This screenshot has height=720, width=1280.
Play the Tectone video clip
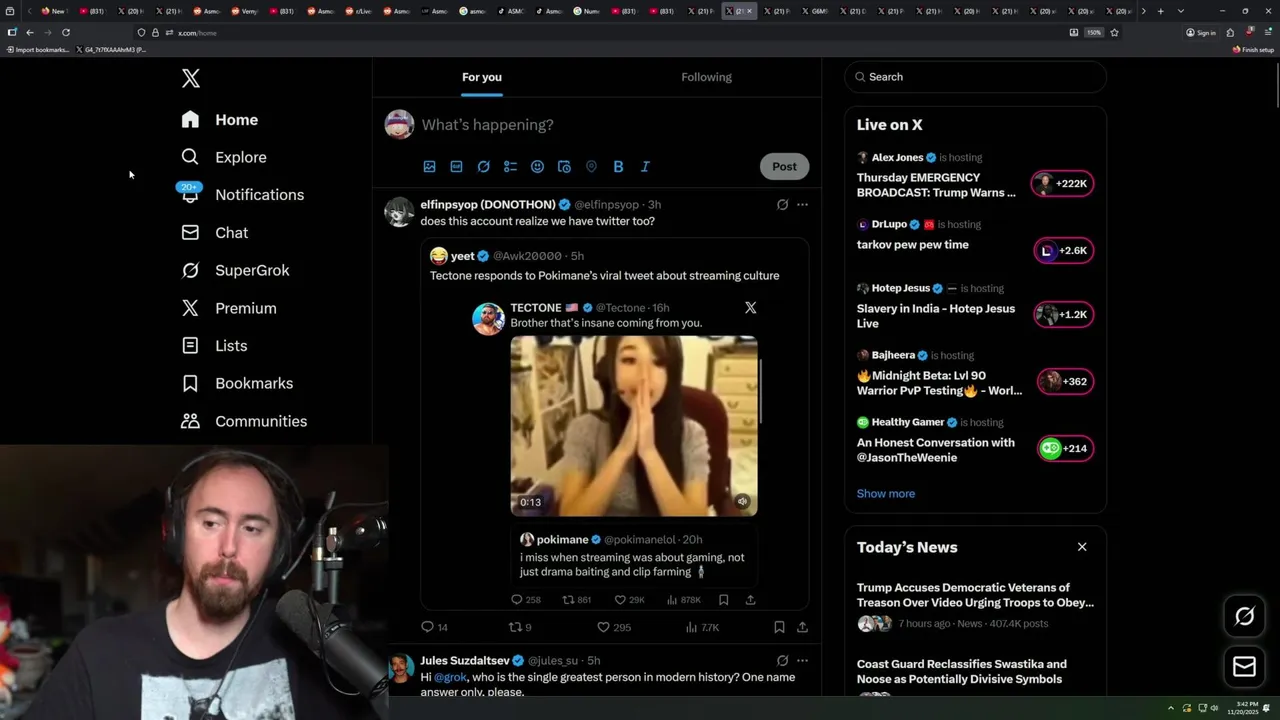point(634,426)
